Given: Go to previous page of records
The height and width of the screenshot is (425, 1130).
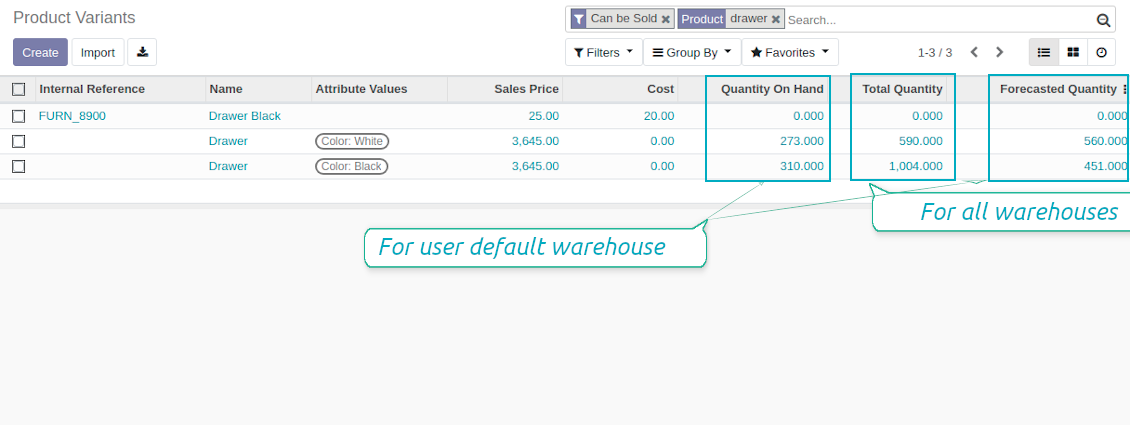Looking at the screenshot, I should [x=974, y=52].
